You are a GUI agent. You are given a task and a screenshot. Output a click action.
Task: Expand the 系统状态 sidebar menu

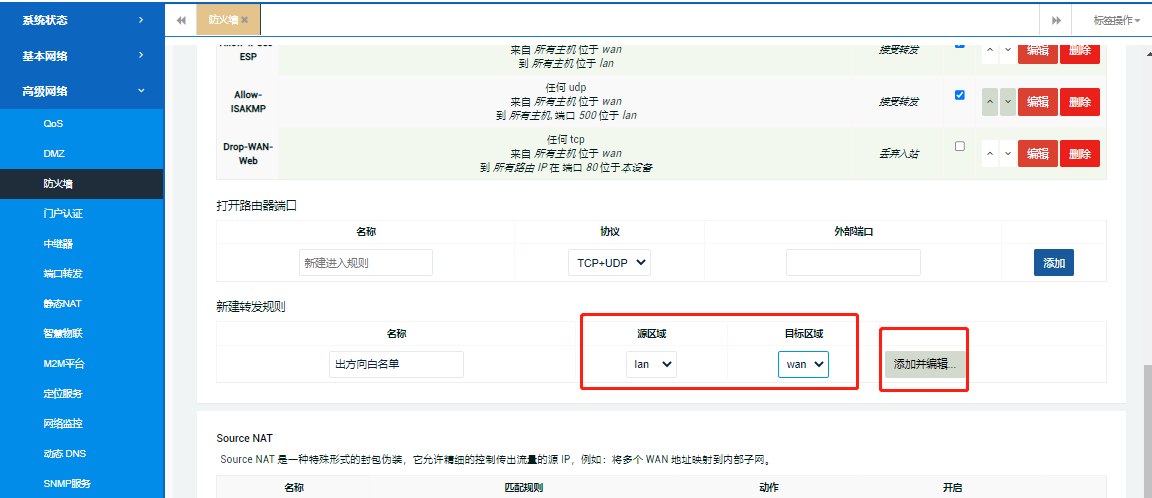[81, 19]
